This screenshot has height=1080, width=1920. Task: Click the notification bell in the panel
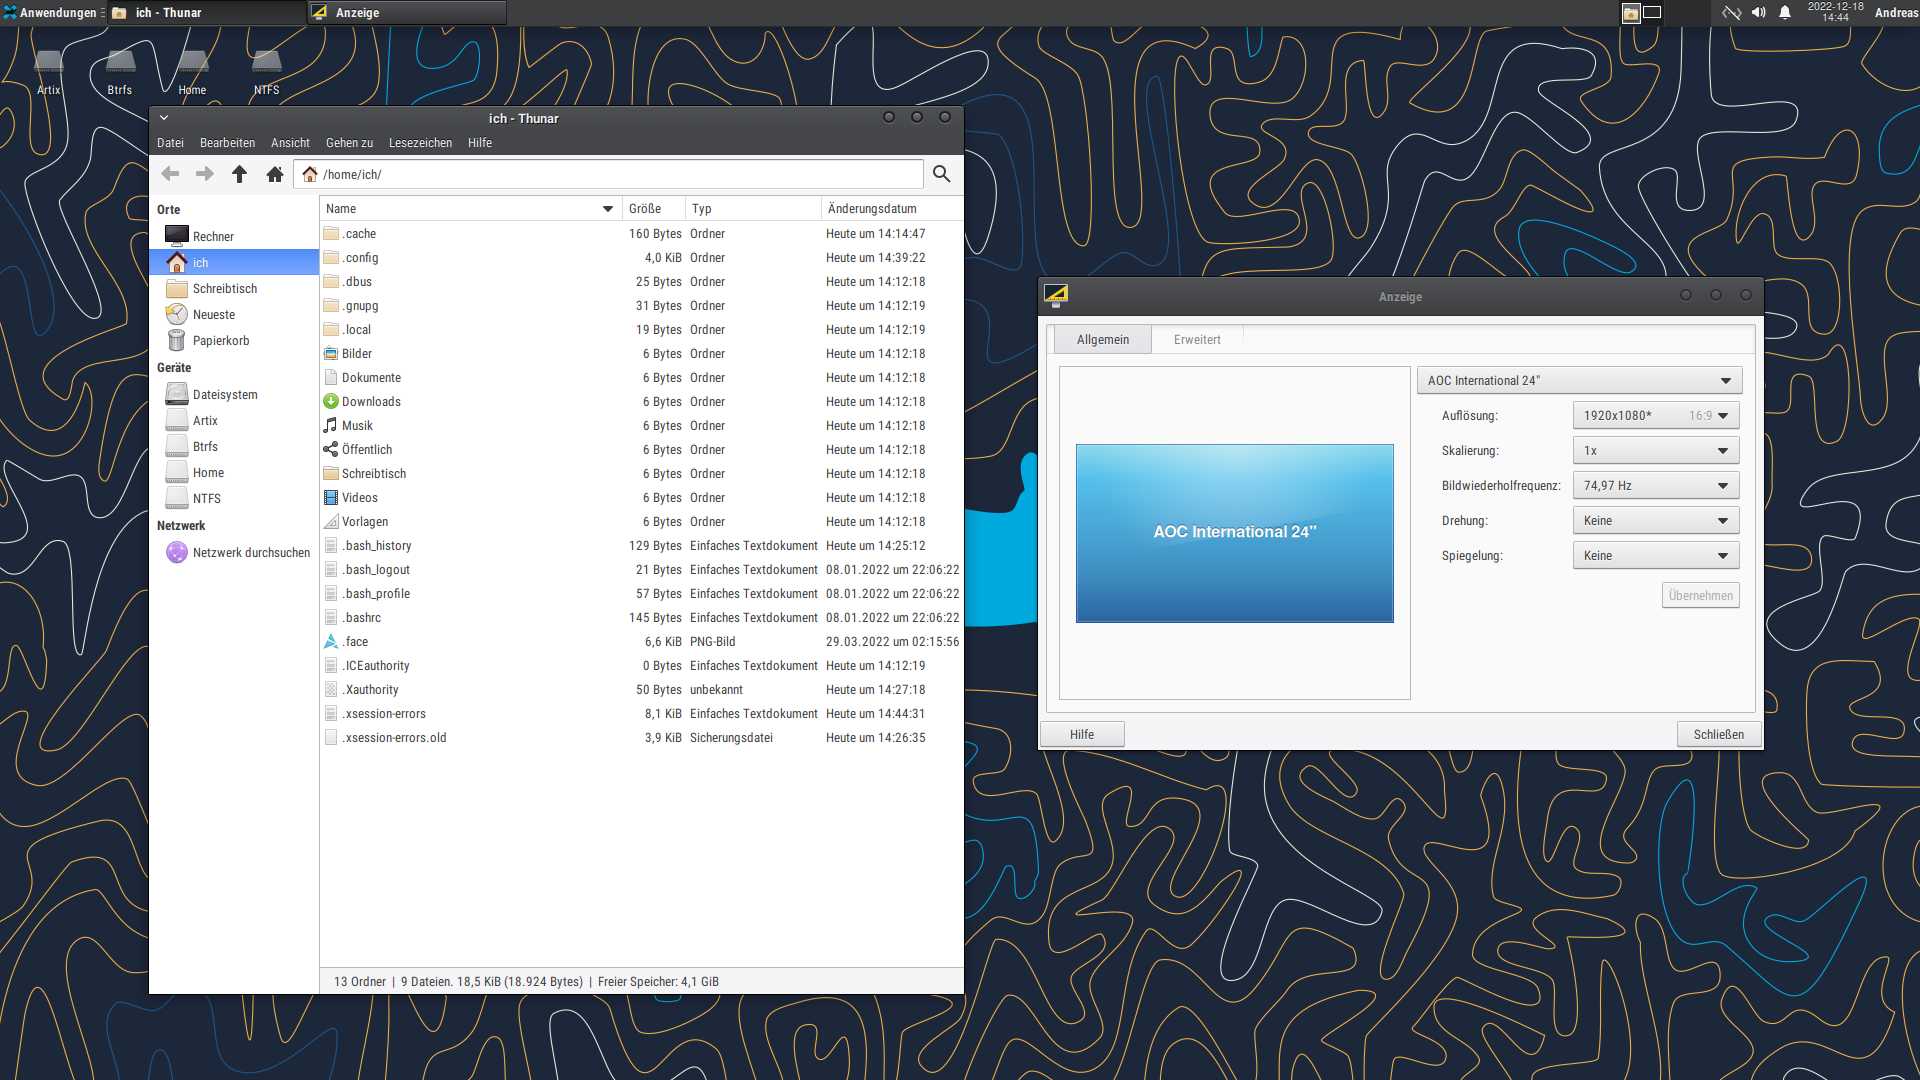tap(1785, 13)
